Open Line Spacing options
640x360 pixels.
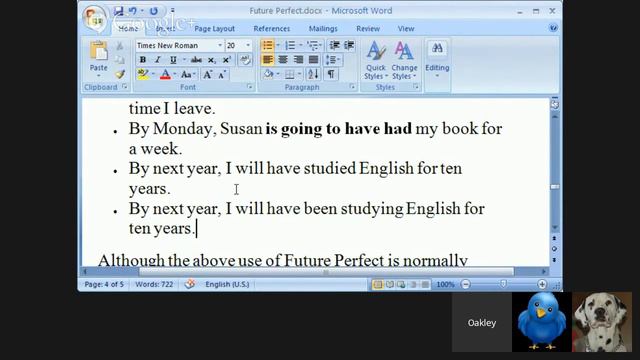(333, 60)
